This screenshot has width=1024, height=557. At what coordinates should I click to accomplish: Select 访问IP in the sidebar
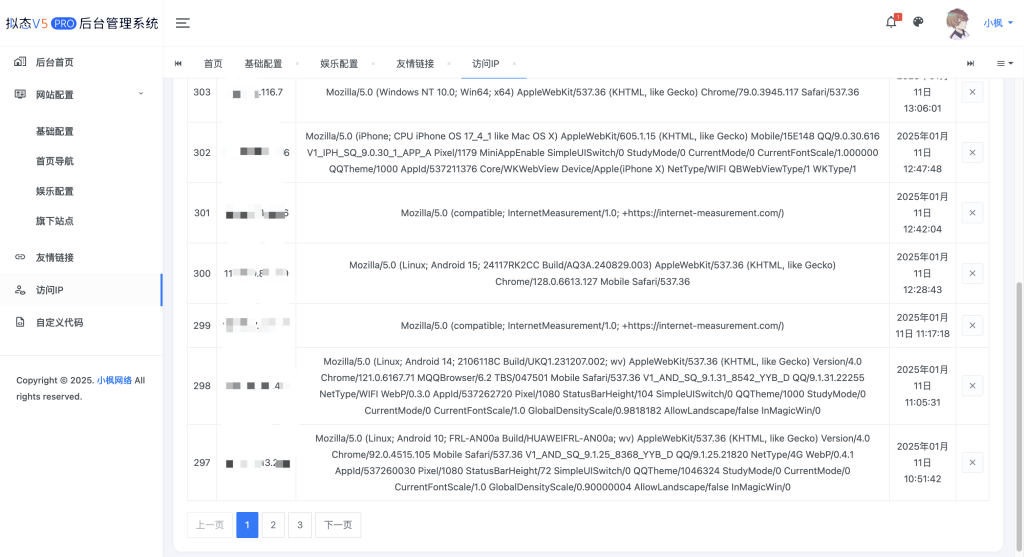(x=81, y=290)
